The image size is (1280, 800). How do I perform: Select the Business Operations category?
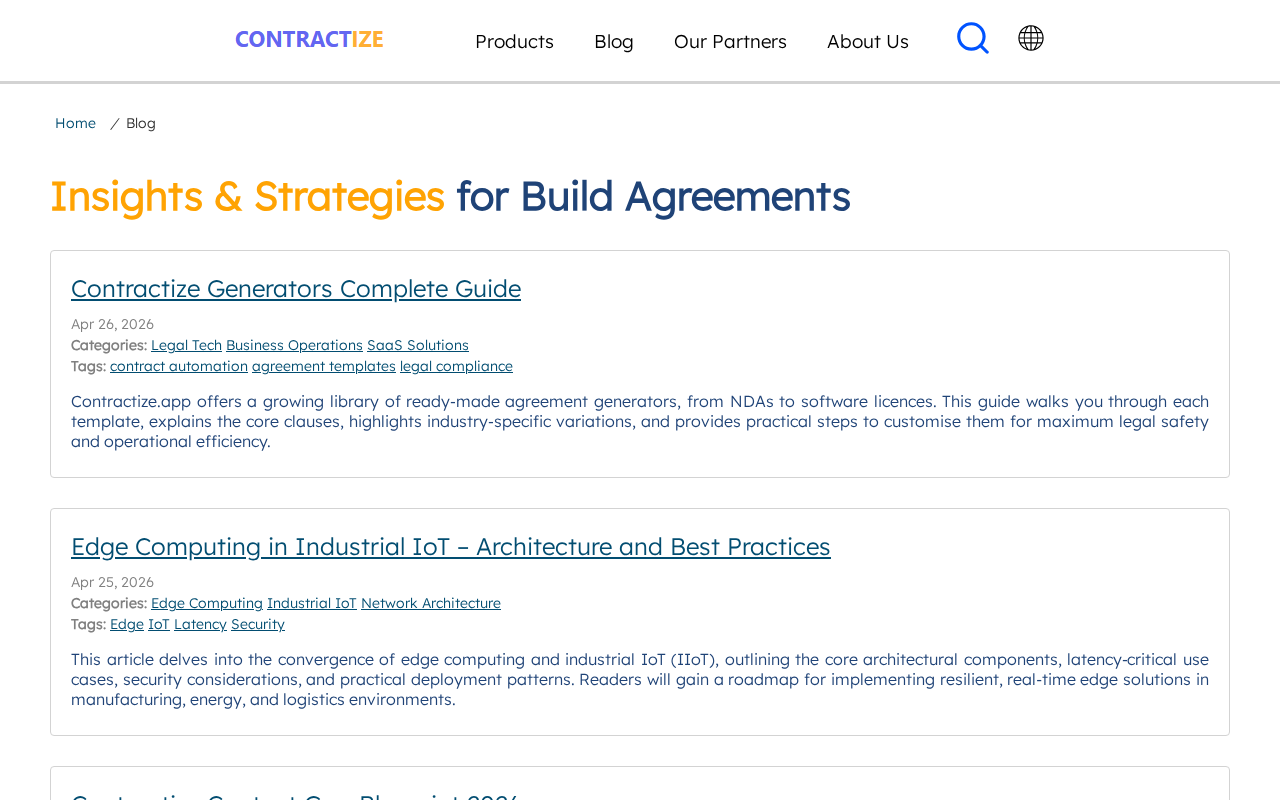[294, 345]
